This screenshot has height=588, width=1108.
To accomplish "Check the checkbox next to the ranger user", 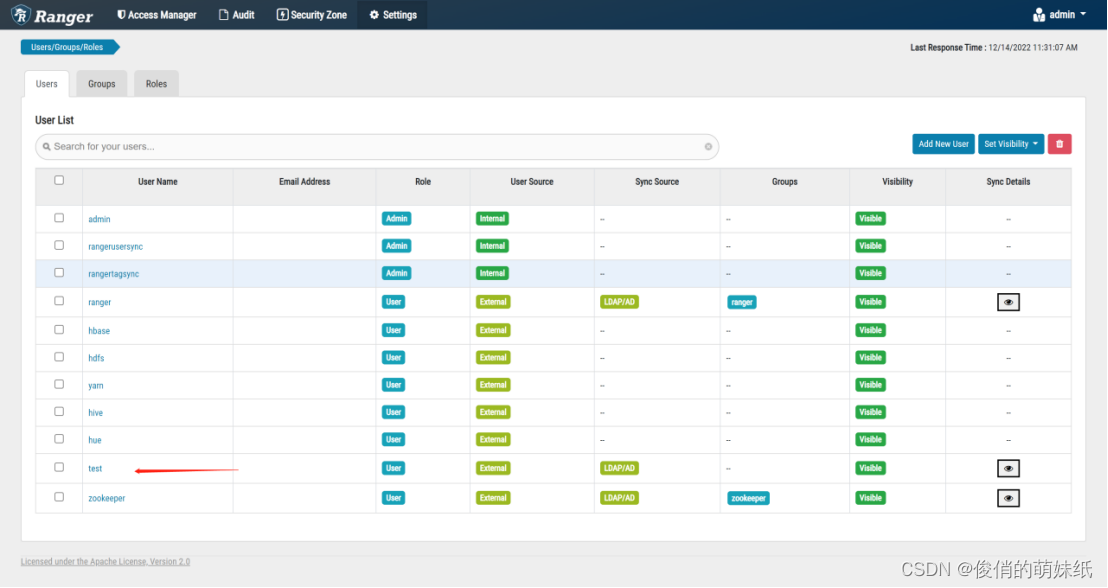I will point(58,300).
